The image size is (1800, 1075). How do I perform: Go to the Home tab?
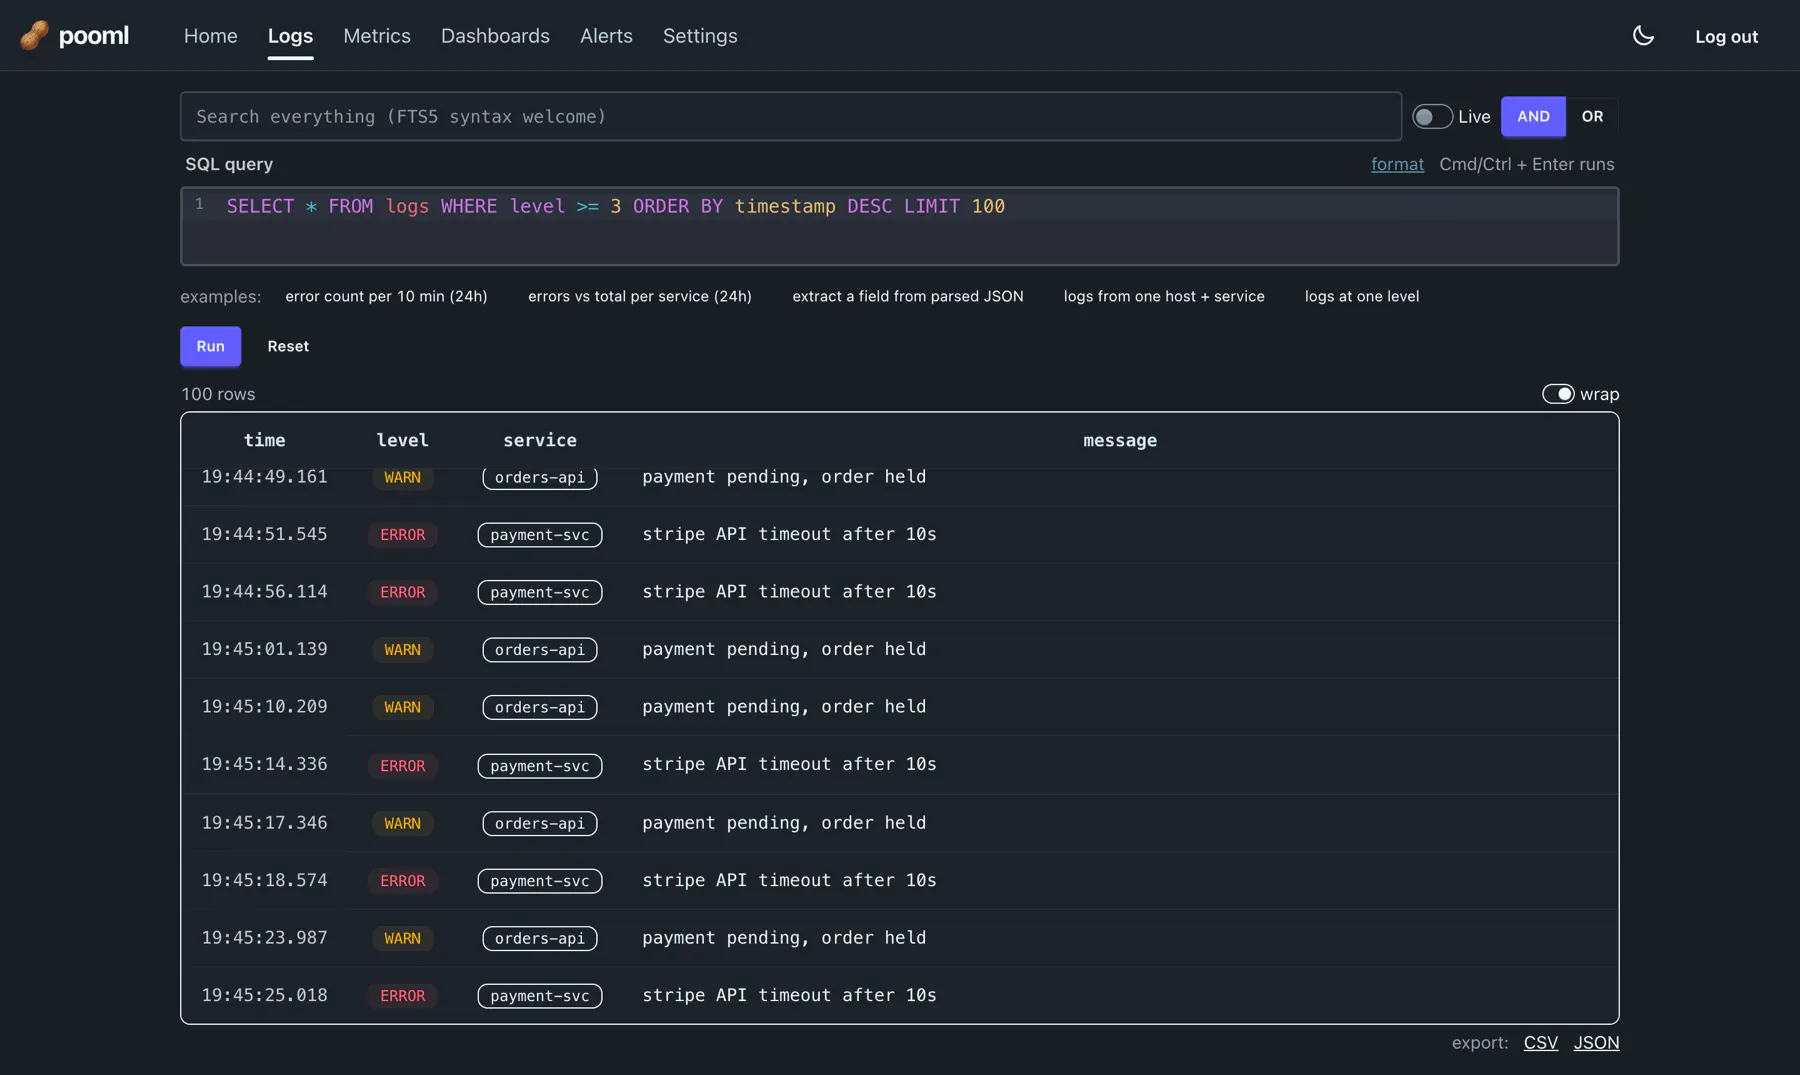(211, 36)
